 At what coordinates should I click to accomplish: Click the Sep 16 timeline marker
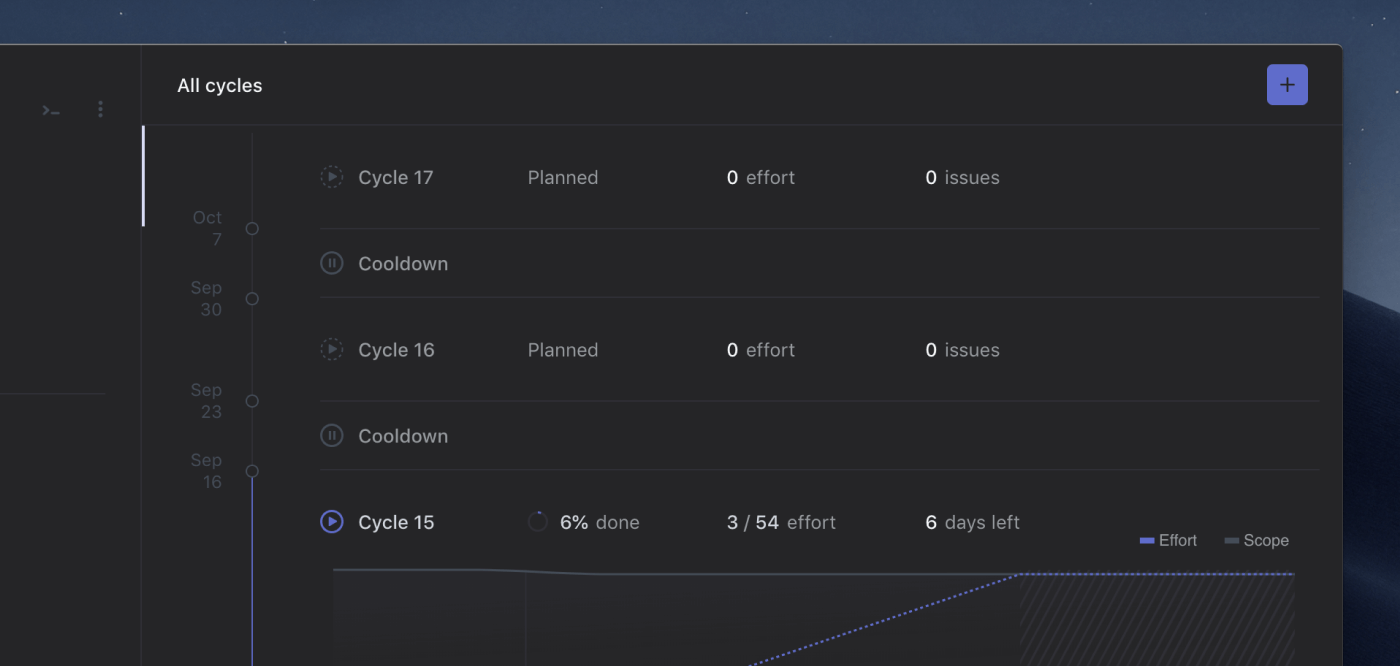pos(252,471)
